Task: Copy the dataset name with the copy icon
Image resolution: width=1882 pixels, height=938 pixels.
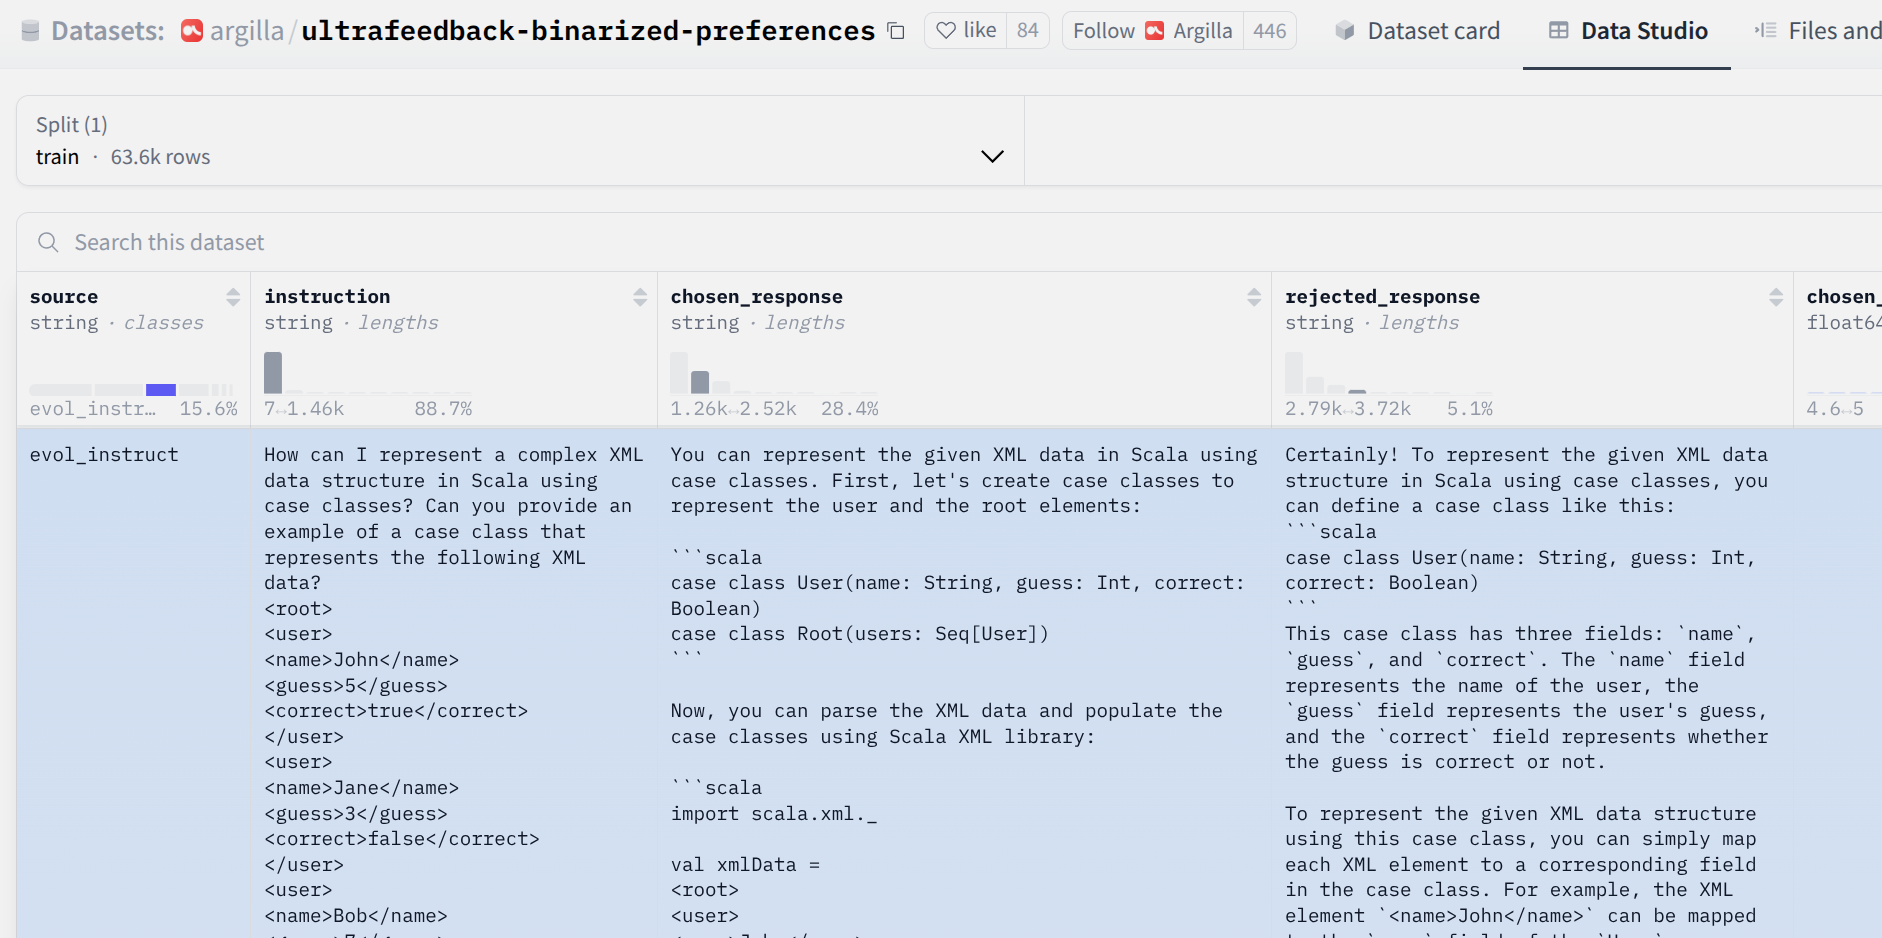Action: tap(896, 32)
